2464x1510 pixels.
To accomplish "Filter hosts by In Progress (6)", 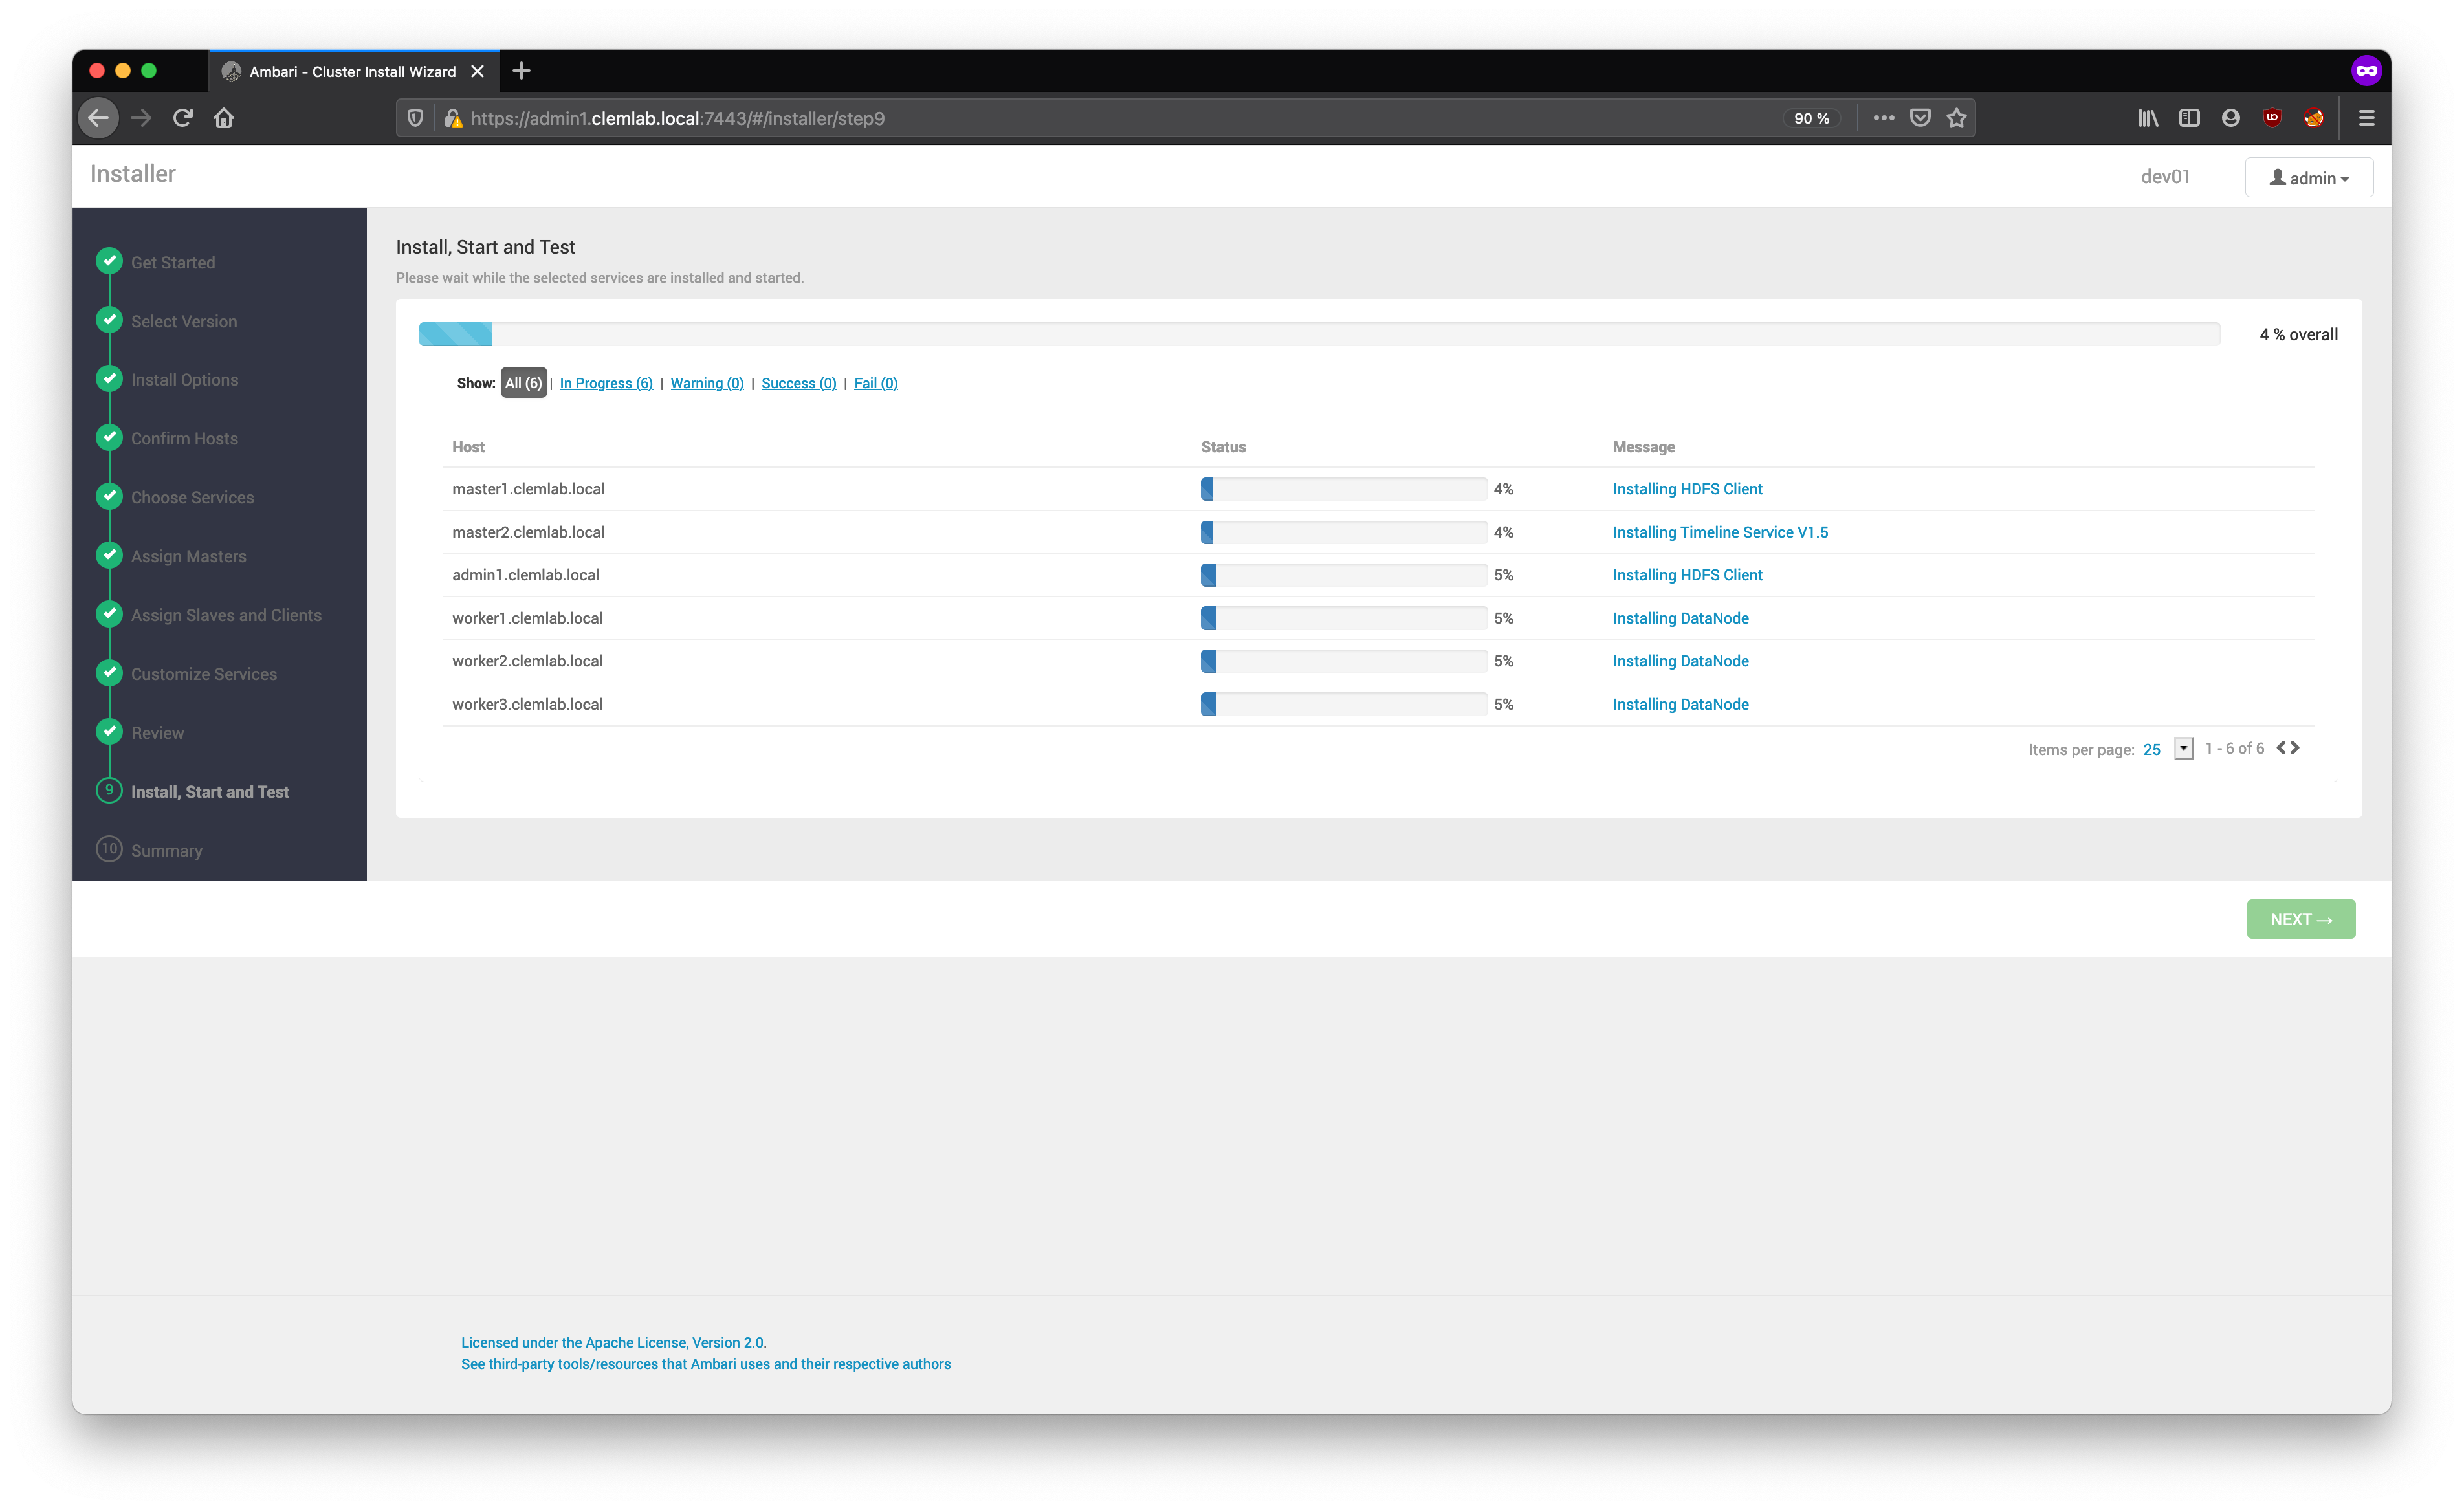I will coord(606,383).
